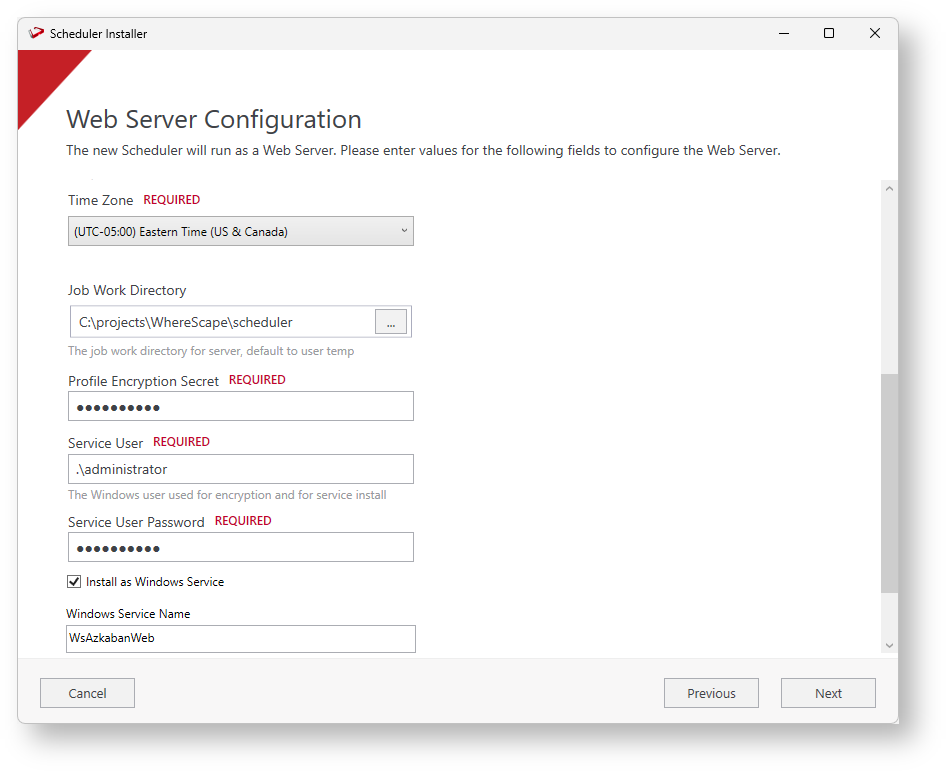
Task: Proceed by clicking Next
Action: point(828,693)
